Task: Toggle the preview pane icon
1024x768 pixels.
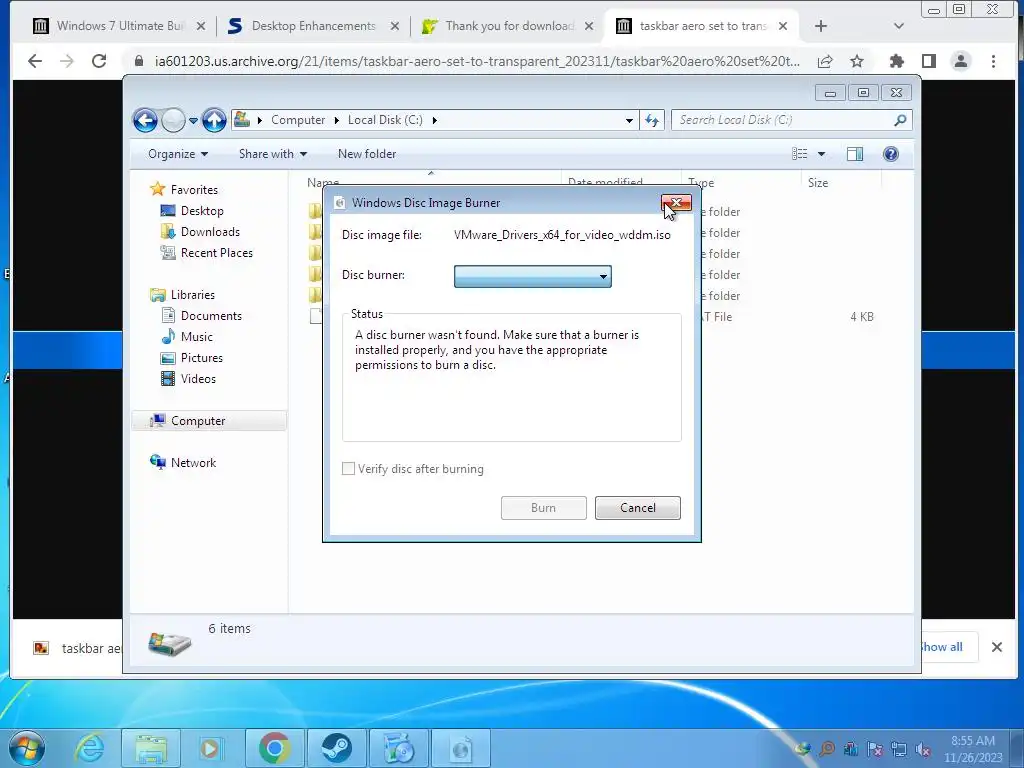Action: (x=855, y=154)
